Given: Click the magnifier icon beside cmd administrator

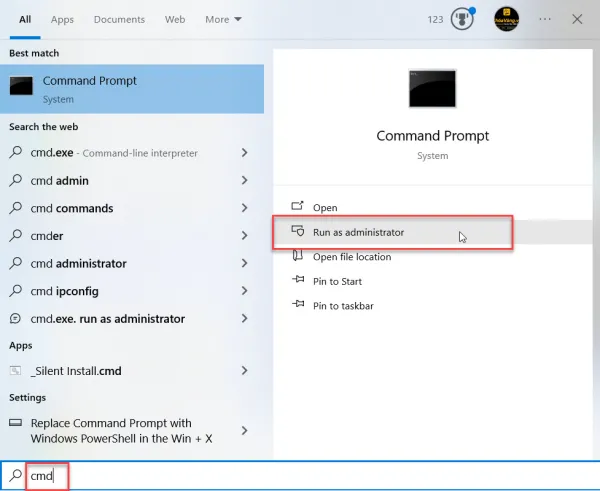Looking at the screenshot, I should (15, 263).
